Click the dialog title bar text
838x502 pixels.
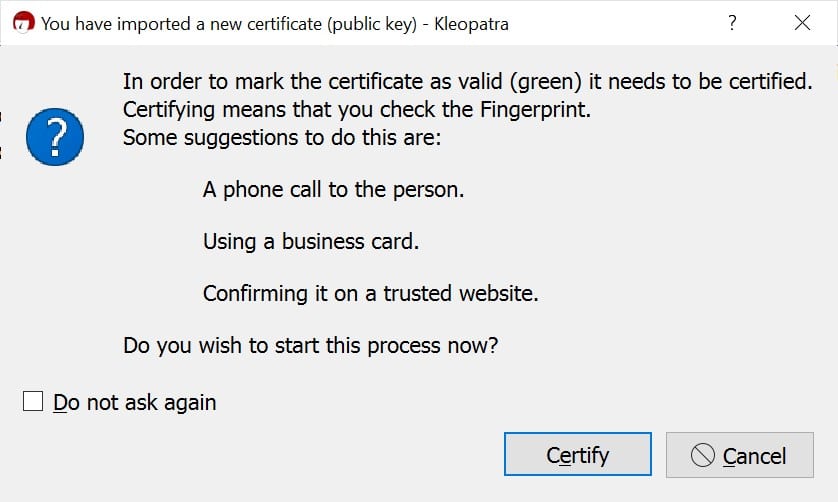click(x=275, y=24)
